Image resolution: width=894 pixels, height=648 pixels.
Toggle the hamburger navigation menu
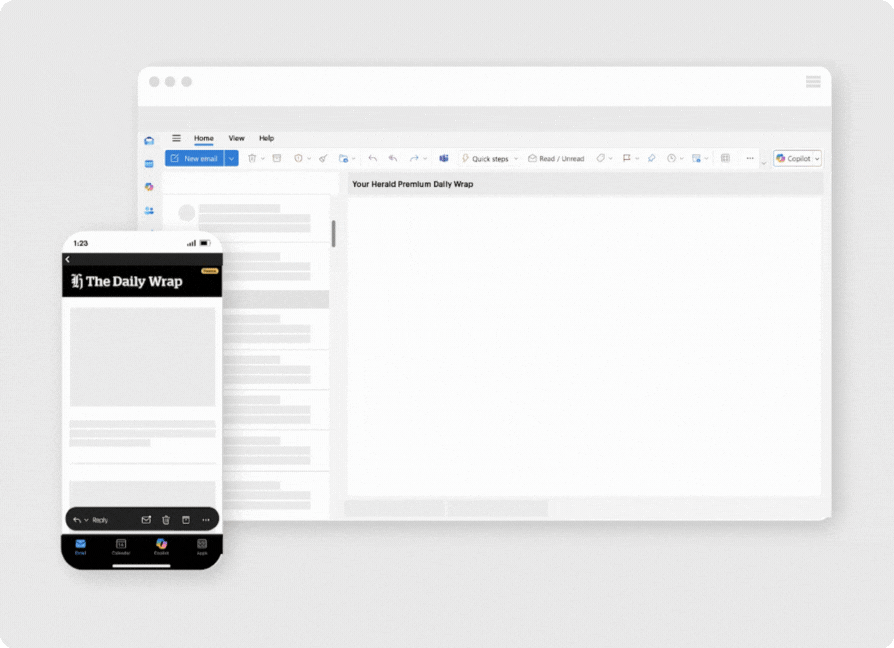[176, 138]
